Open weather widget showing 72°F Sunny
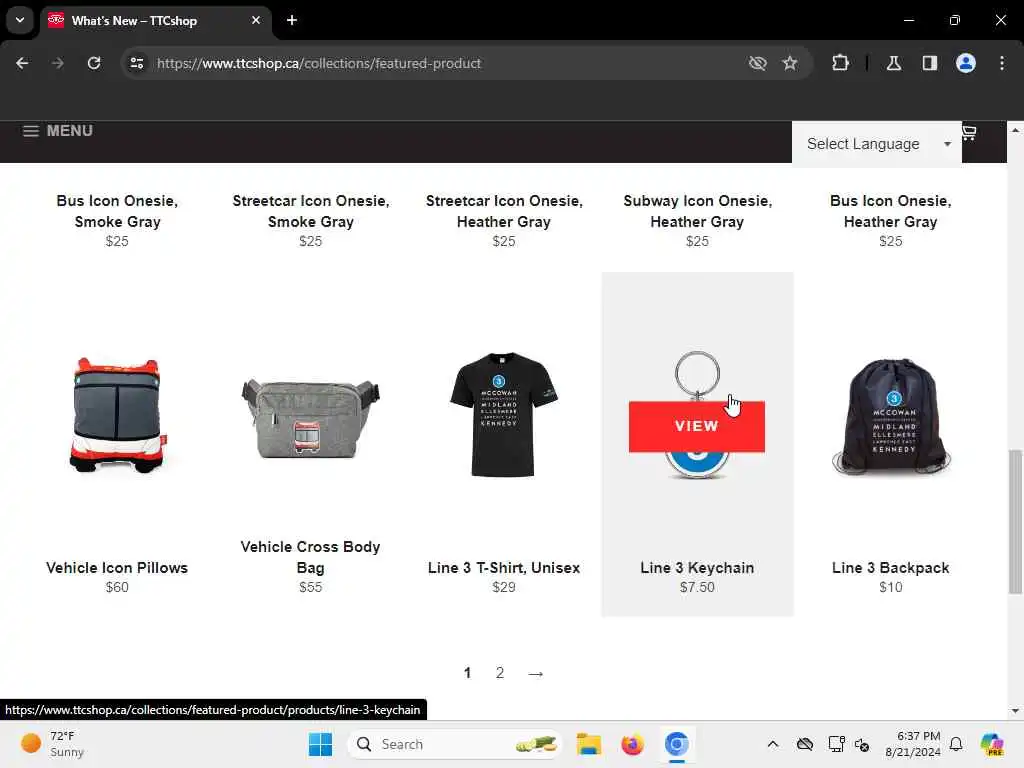 (52, 744)
